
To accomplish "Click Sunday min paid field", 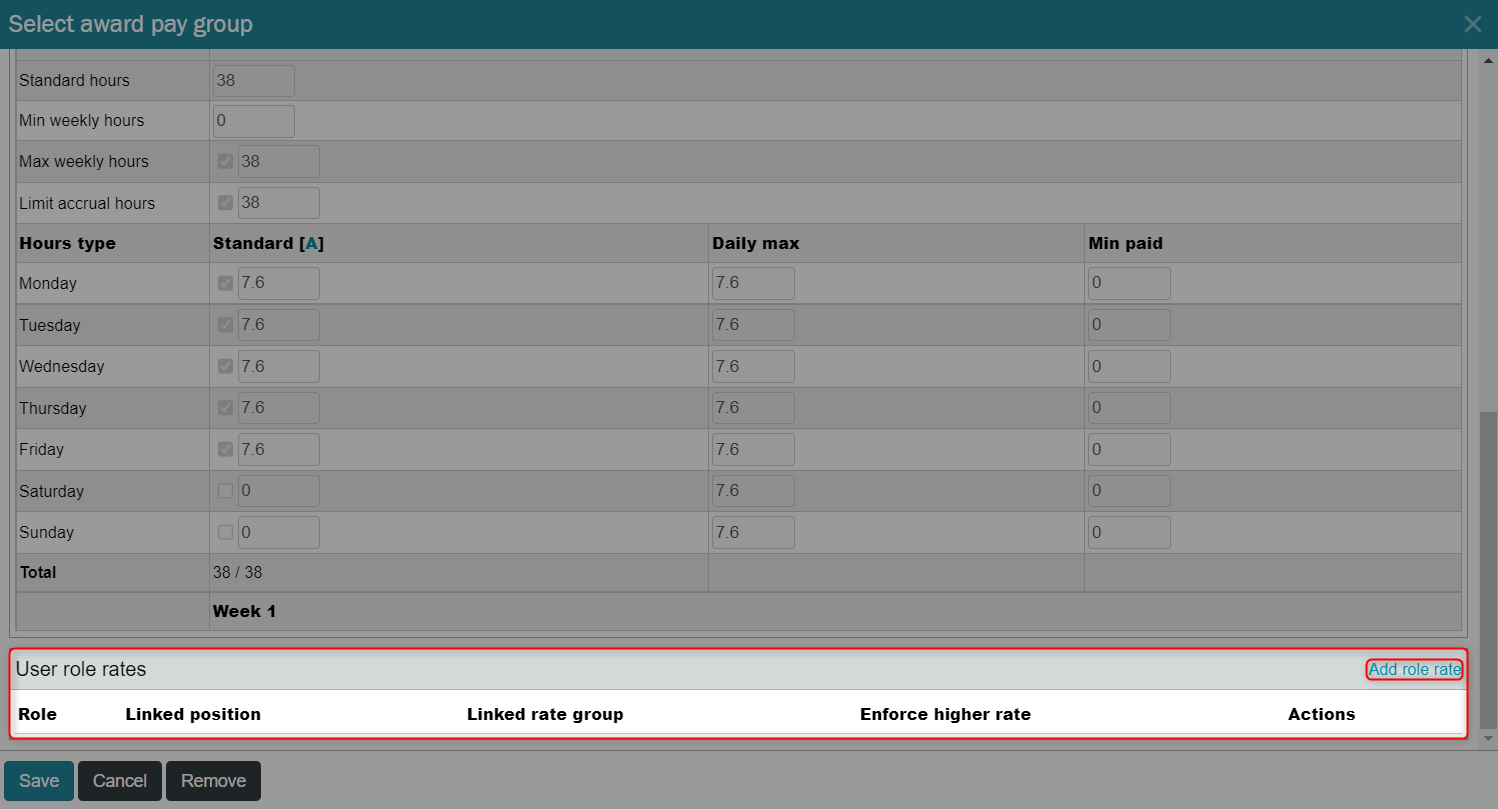I will pos(1129,533).
